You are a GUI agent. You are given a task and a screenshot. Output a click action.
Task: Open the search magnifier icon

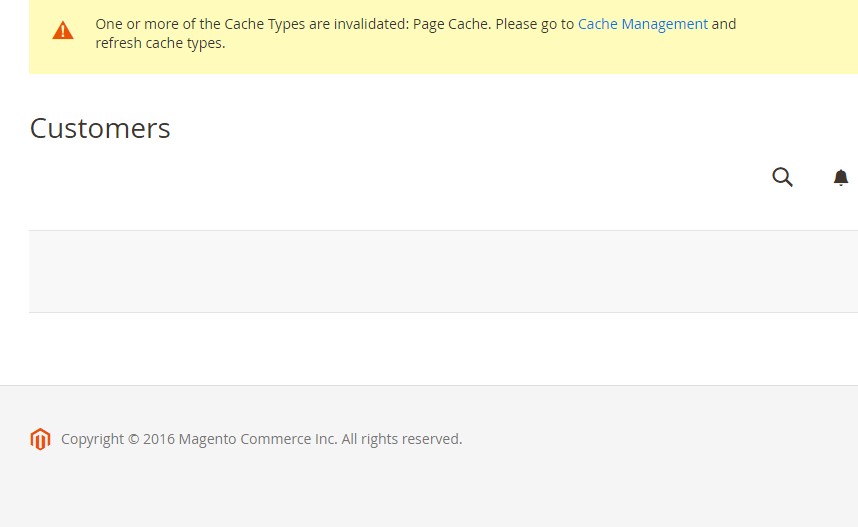[x=782, y=177]
